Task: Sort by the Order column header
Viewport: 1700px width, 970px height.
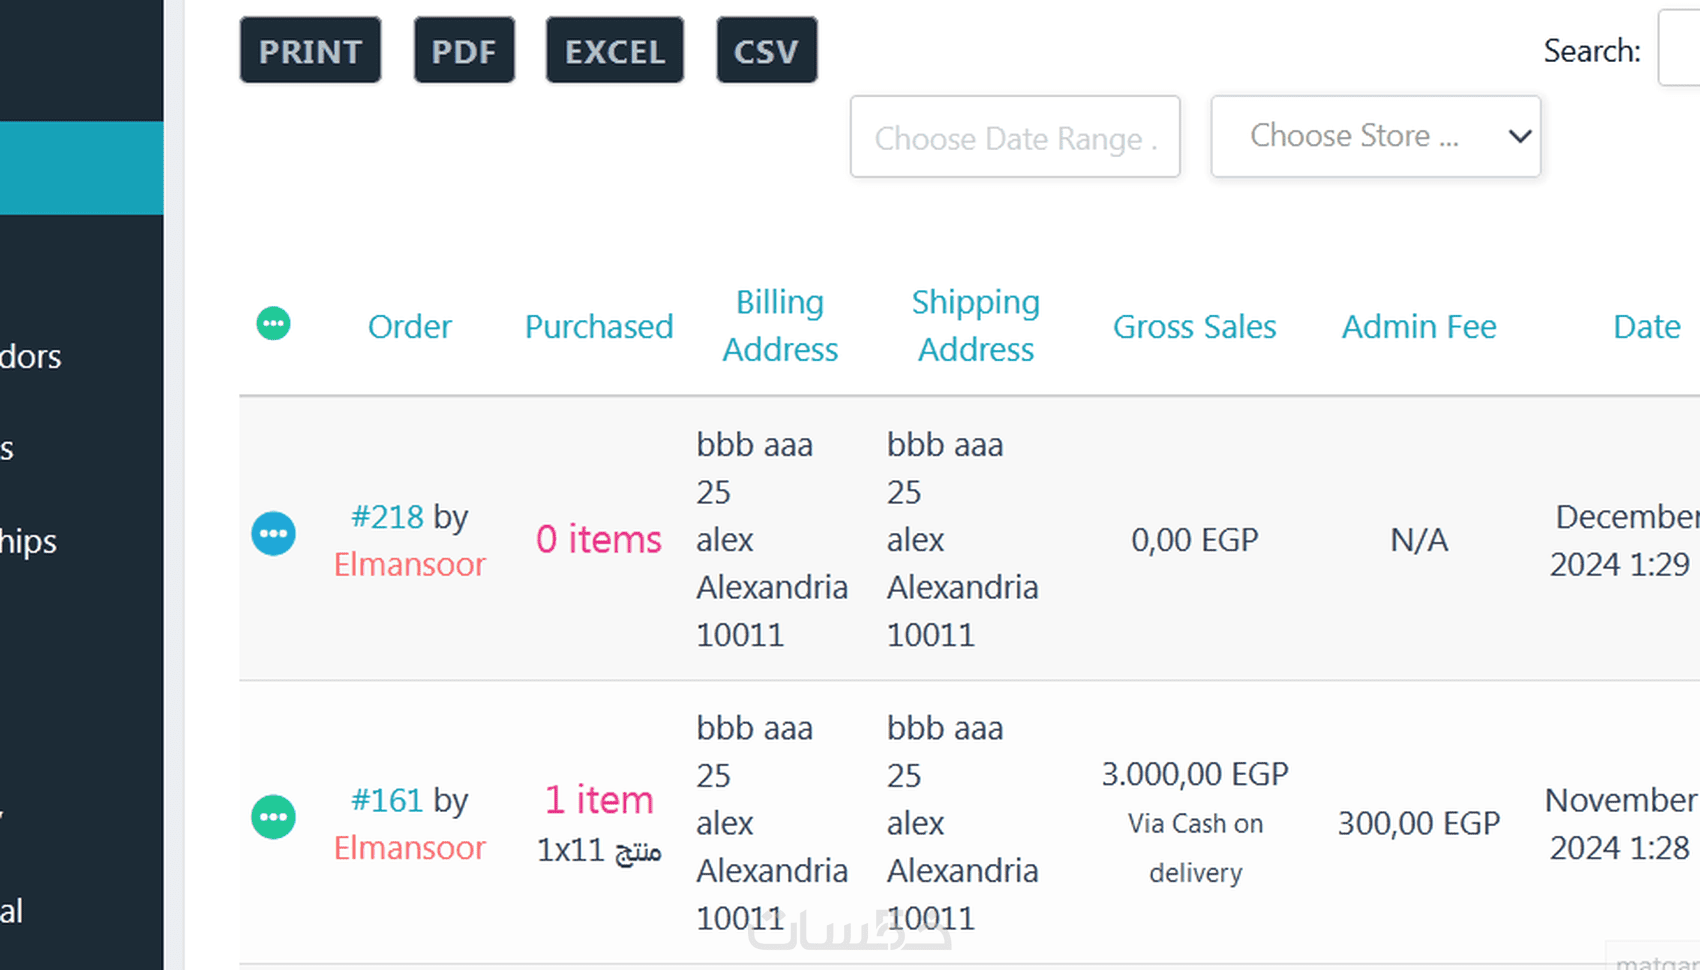Action: (409, 327)
